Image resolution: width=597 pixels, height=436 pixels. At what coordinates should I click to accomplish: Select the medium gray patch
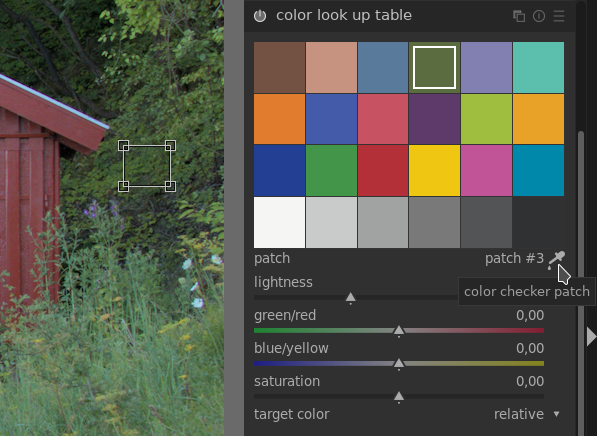coord(434,222)
